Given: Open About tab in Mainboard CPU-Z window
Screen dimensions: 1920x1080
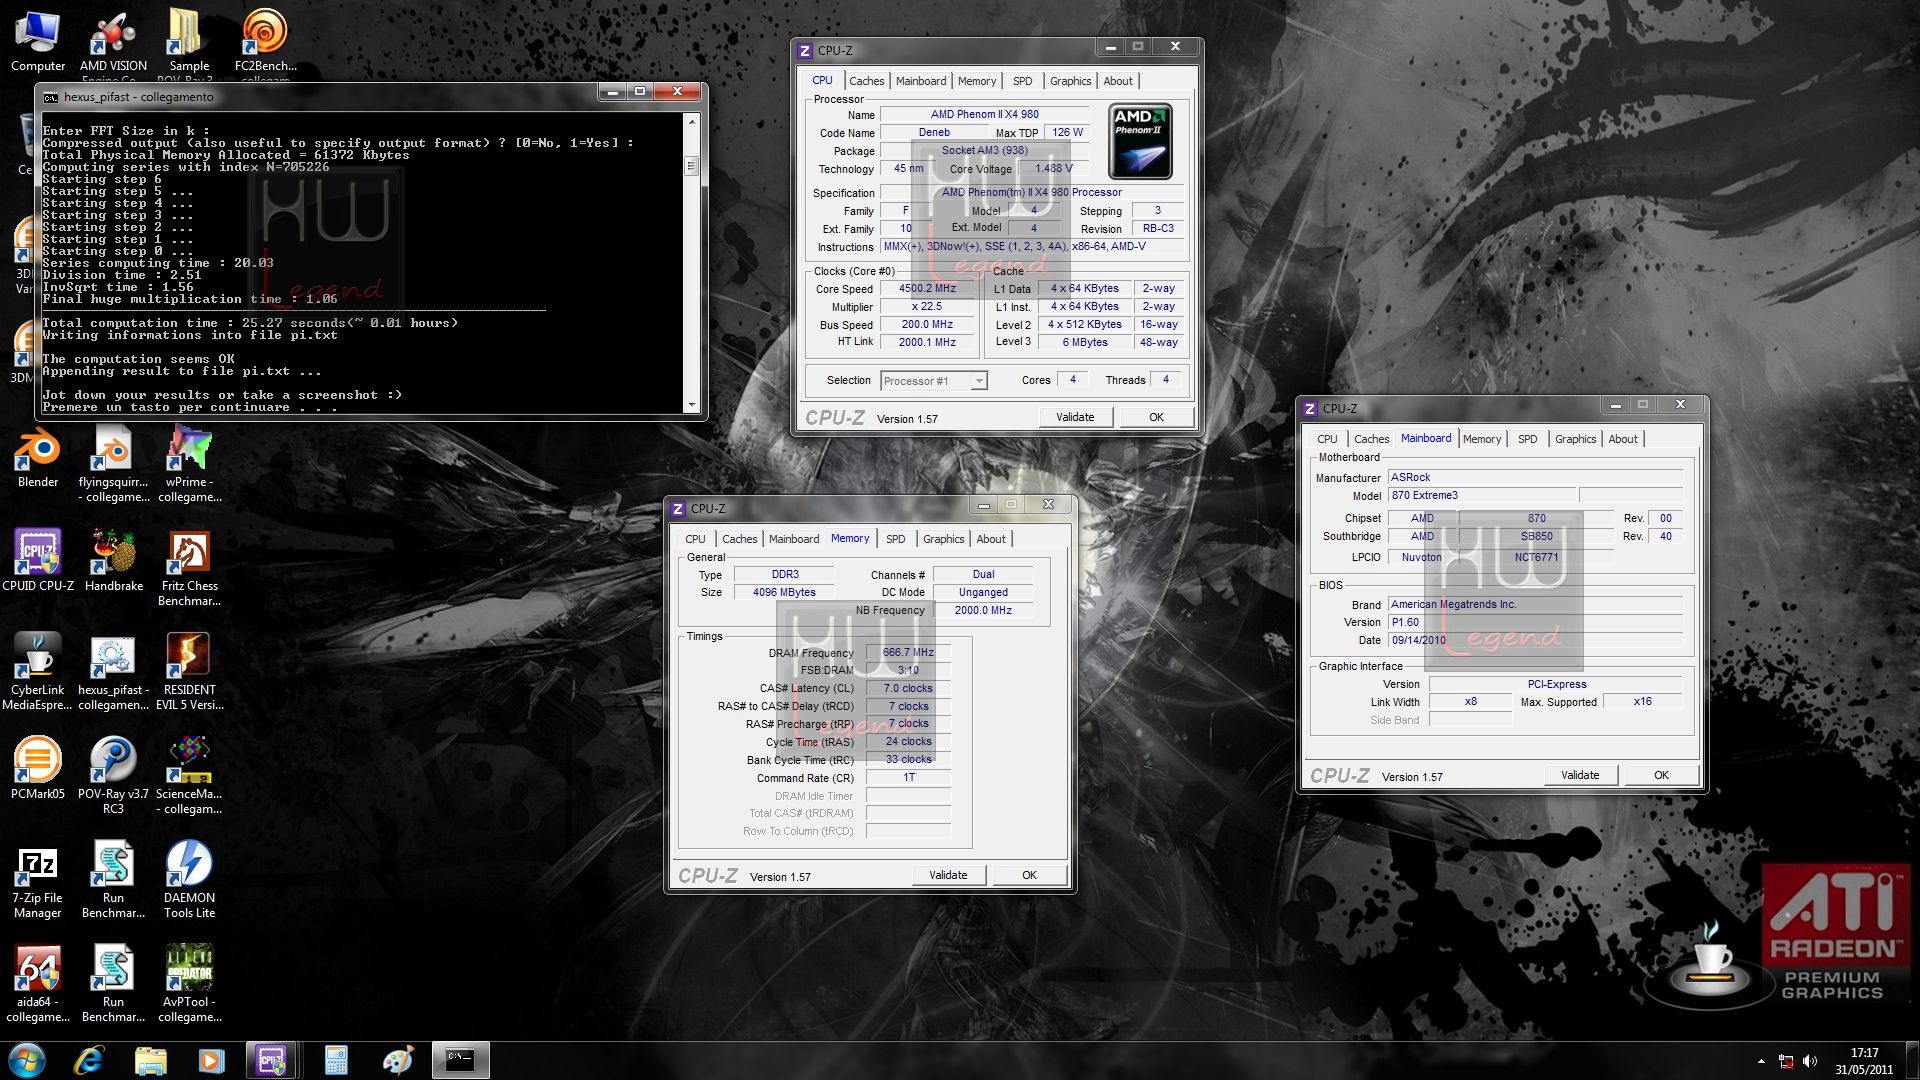Looking at the screenshot, I should pos(1623,439).
